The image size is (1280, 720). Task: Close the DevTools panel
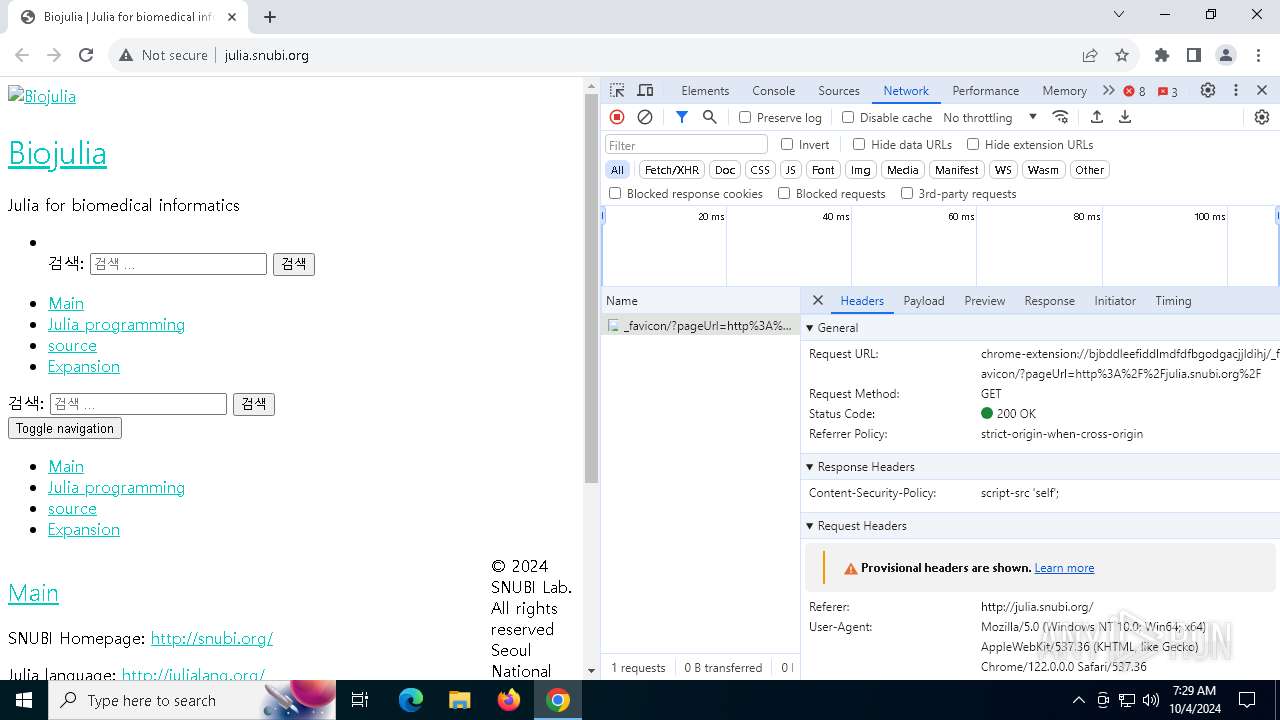(1262, 90)
